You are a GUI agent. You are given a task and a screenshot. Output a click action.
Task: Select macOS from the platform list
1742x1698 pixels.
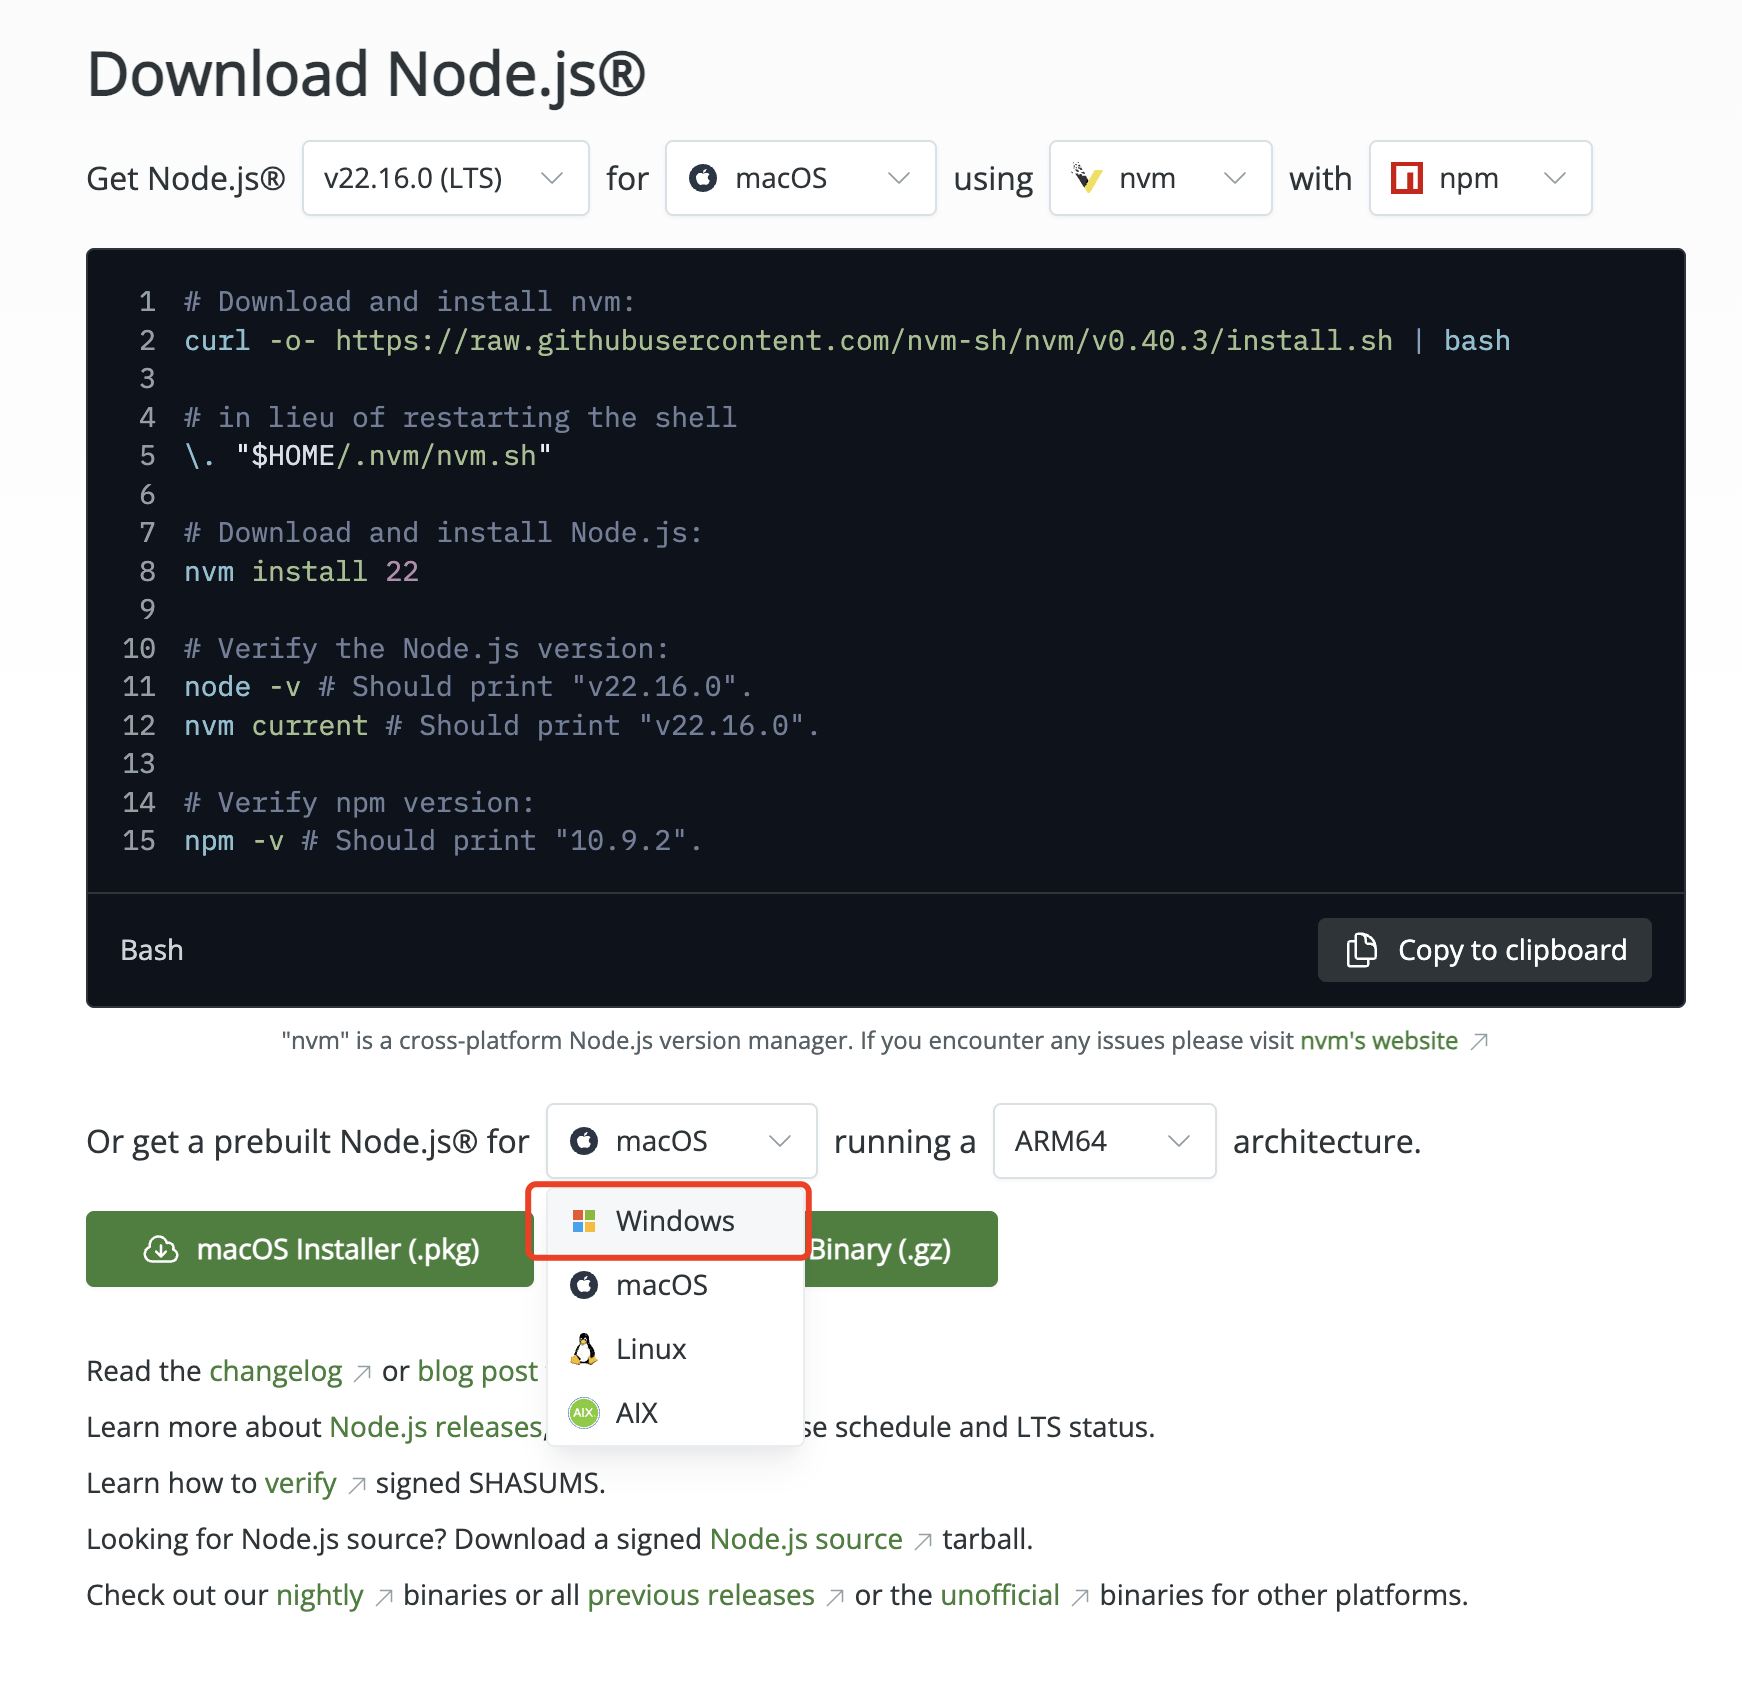[676, 1285]
